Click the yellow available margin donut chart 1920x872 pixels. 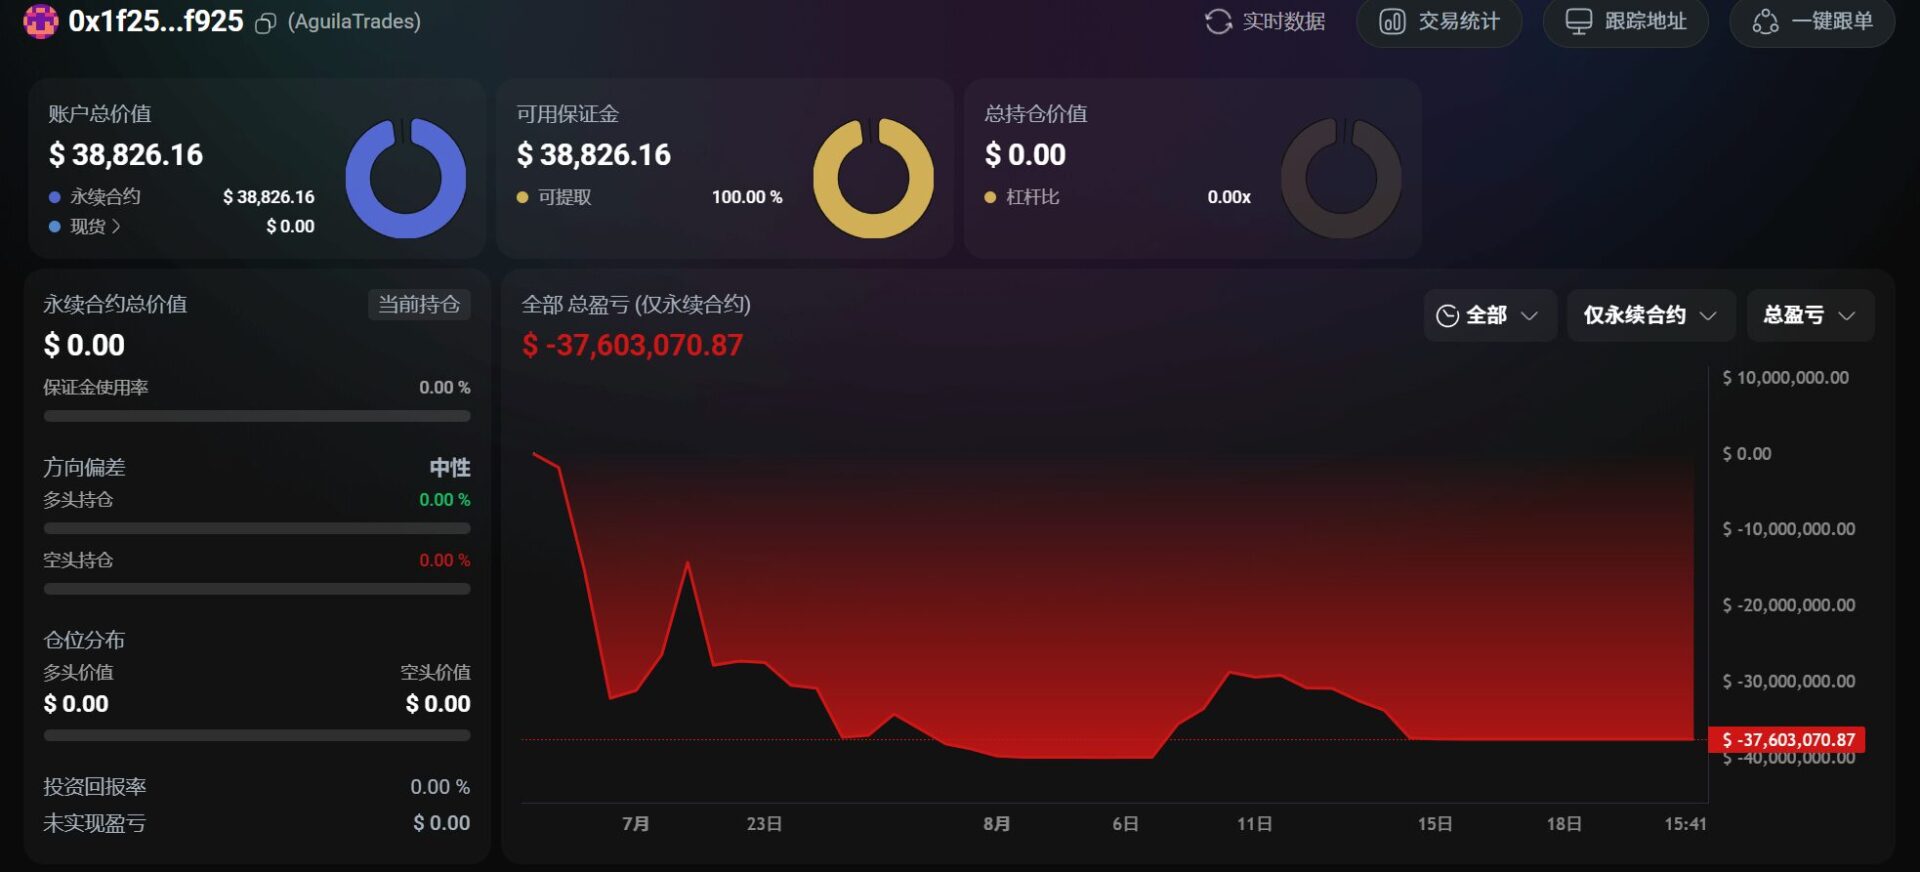[873, 178]
